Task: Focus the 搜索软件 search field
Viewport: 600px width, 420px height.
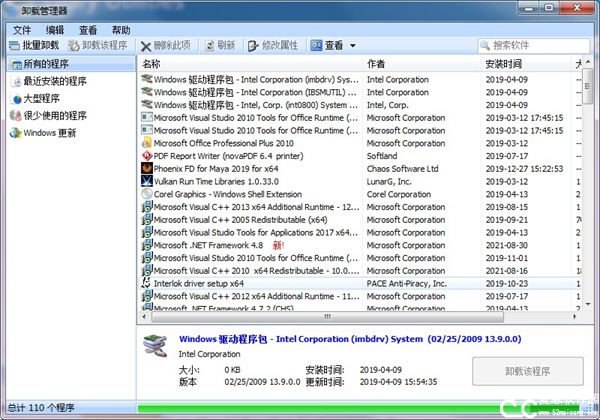Action: point(533,46)
